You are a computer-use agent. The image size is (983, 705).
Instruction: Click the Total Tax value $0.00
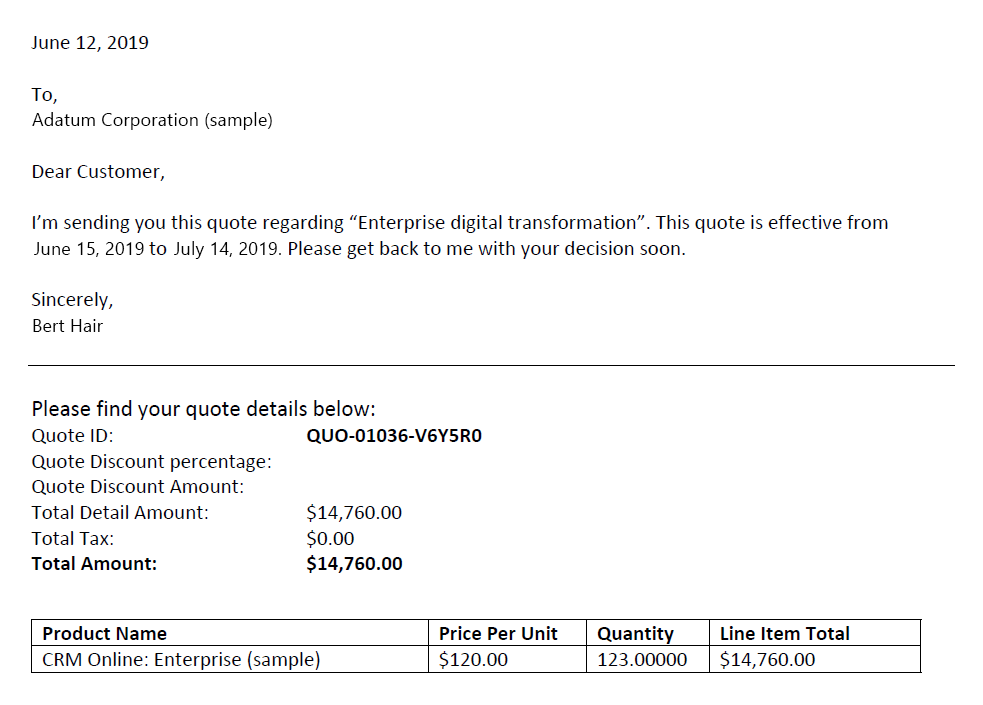point(330,539)
